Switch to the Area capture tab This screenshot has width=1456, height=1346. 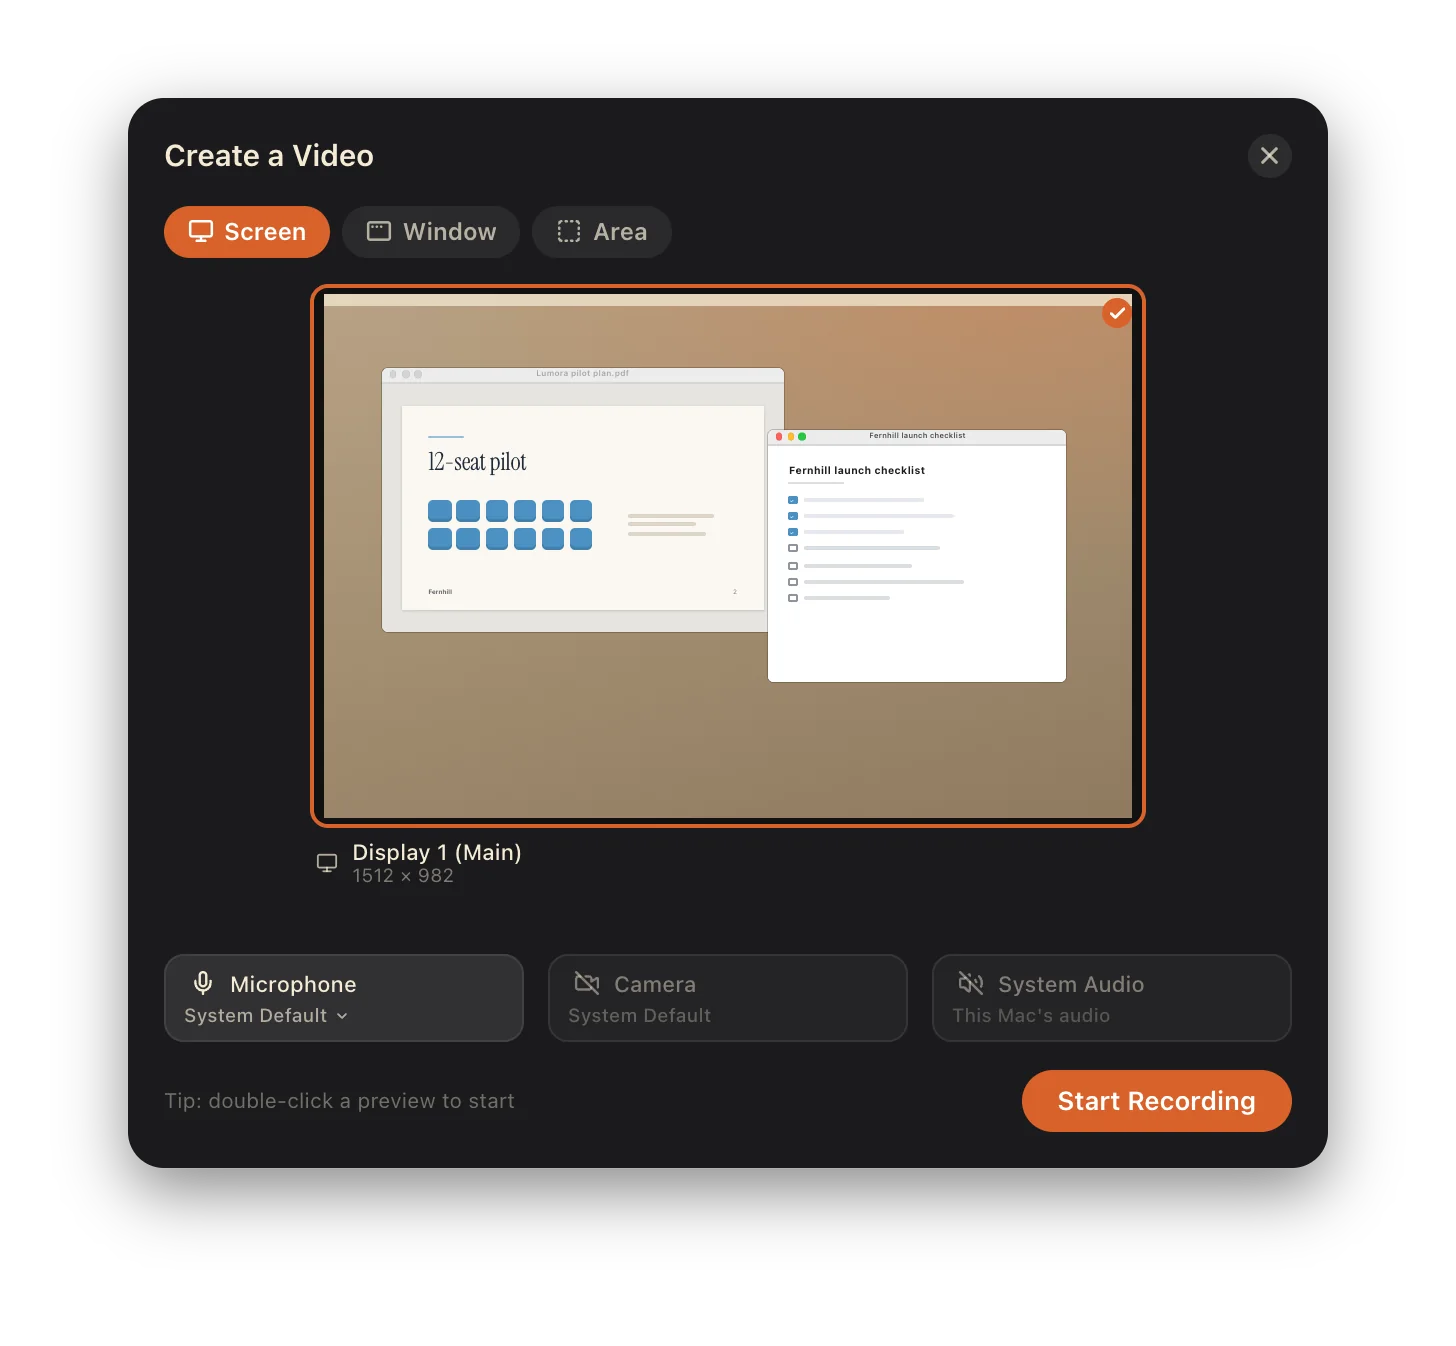602,232
